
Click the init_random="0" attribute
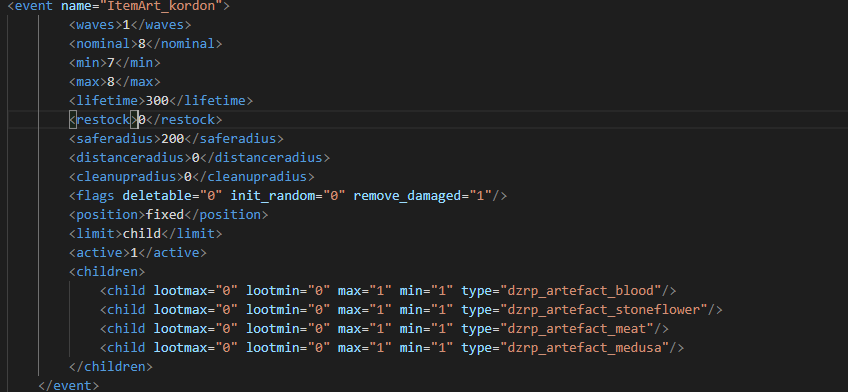288,196
